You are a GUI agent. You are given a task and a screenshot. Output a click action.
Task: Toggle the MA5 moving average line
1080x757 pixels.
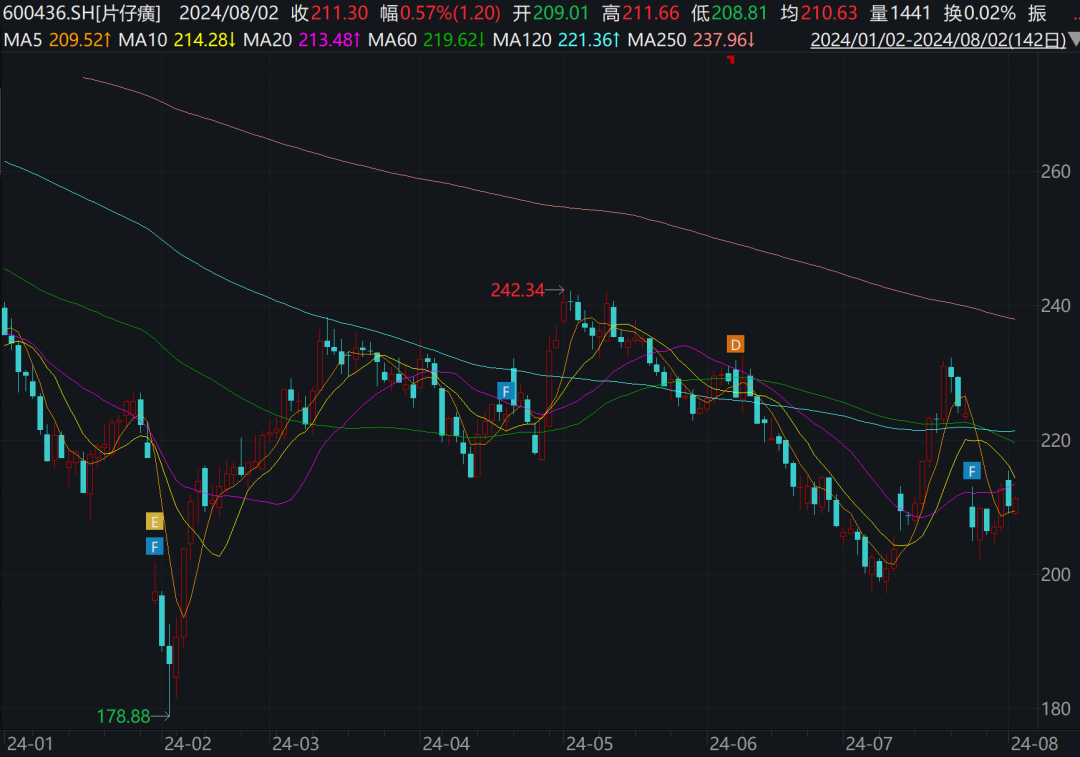47,40
